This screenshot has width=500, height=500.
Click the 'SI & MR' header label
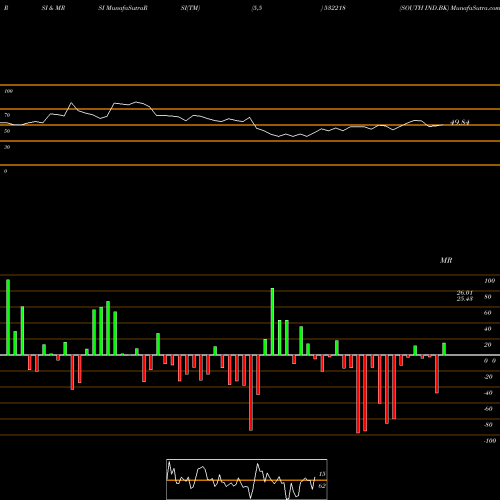click(53, 8)
